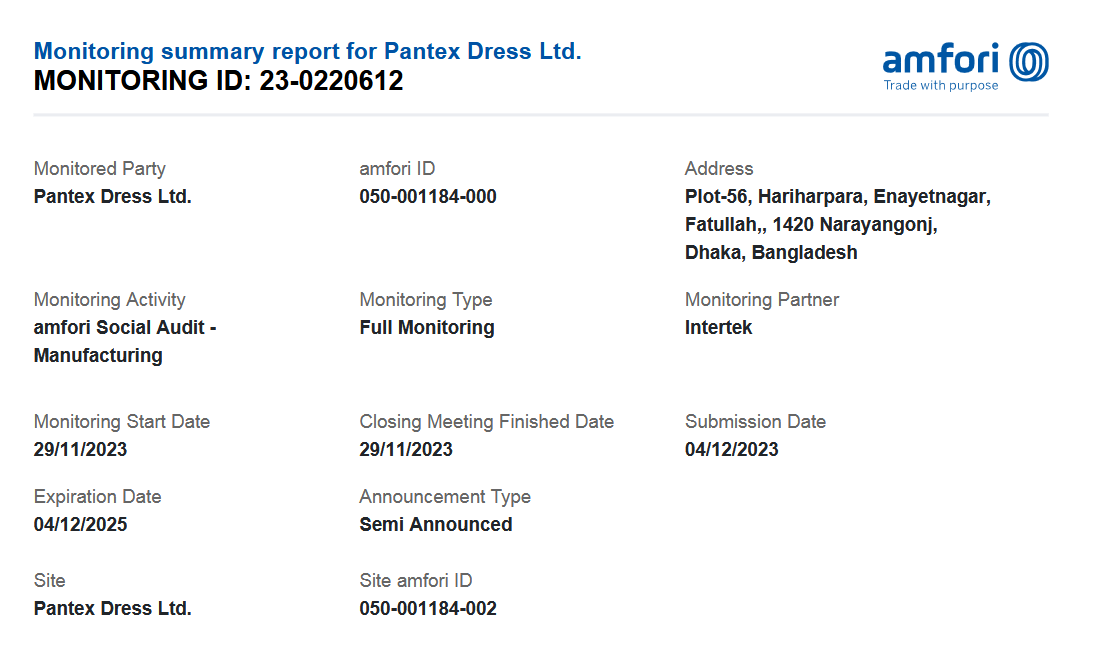
Task: Click the Submission Date 04/12/2023 value
Action: pos(731,450)
